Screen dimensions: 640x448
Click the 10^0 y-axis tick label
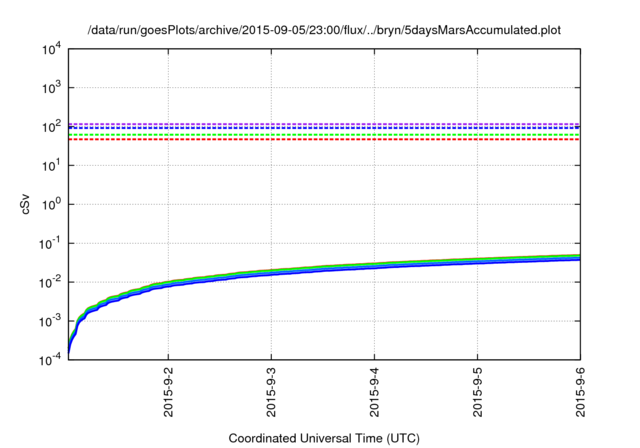click(51, 204)
